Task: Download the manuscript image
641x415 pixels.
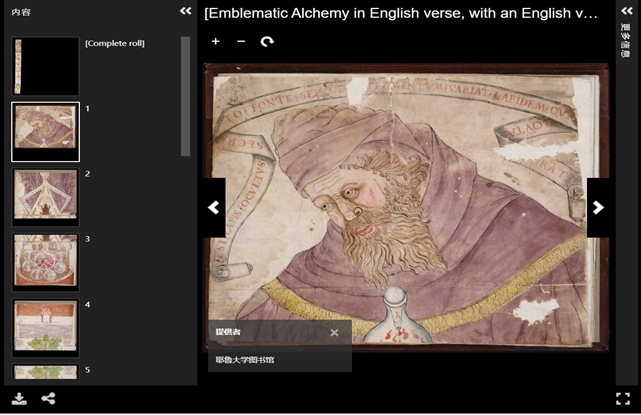Action: [19, 398]
